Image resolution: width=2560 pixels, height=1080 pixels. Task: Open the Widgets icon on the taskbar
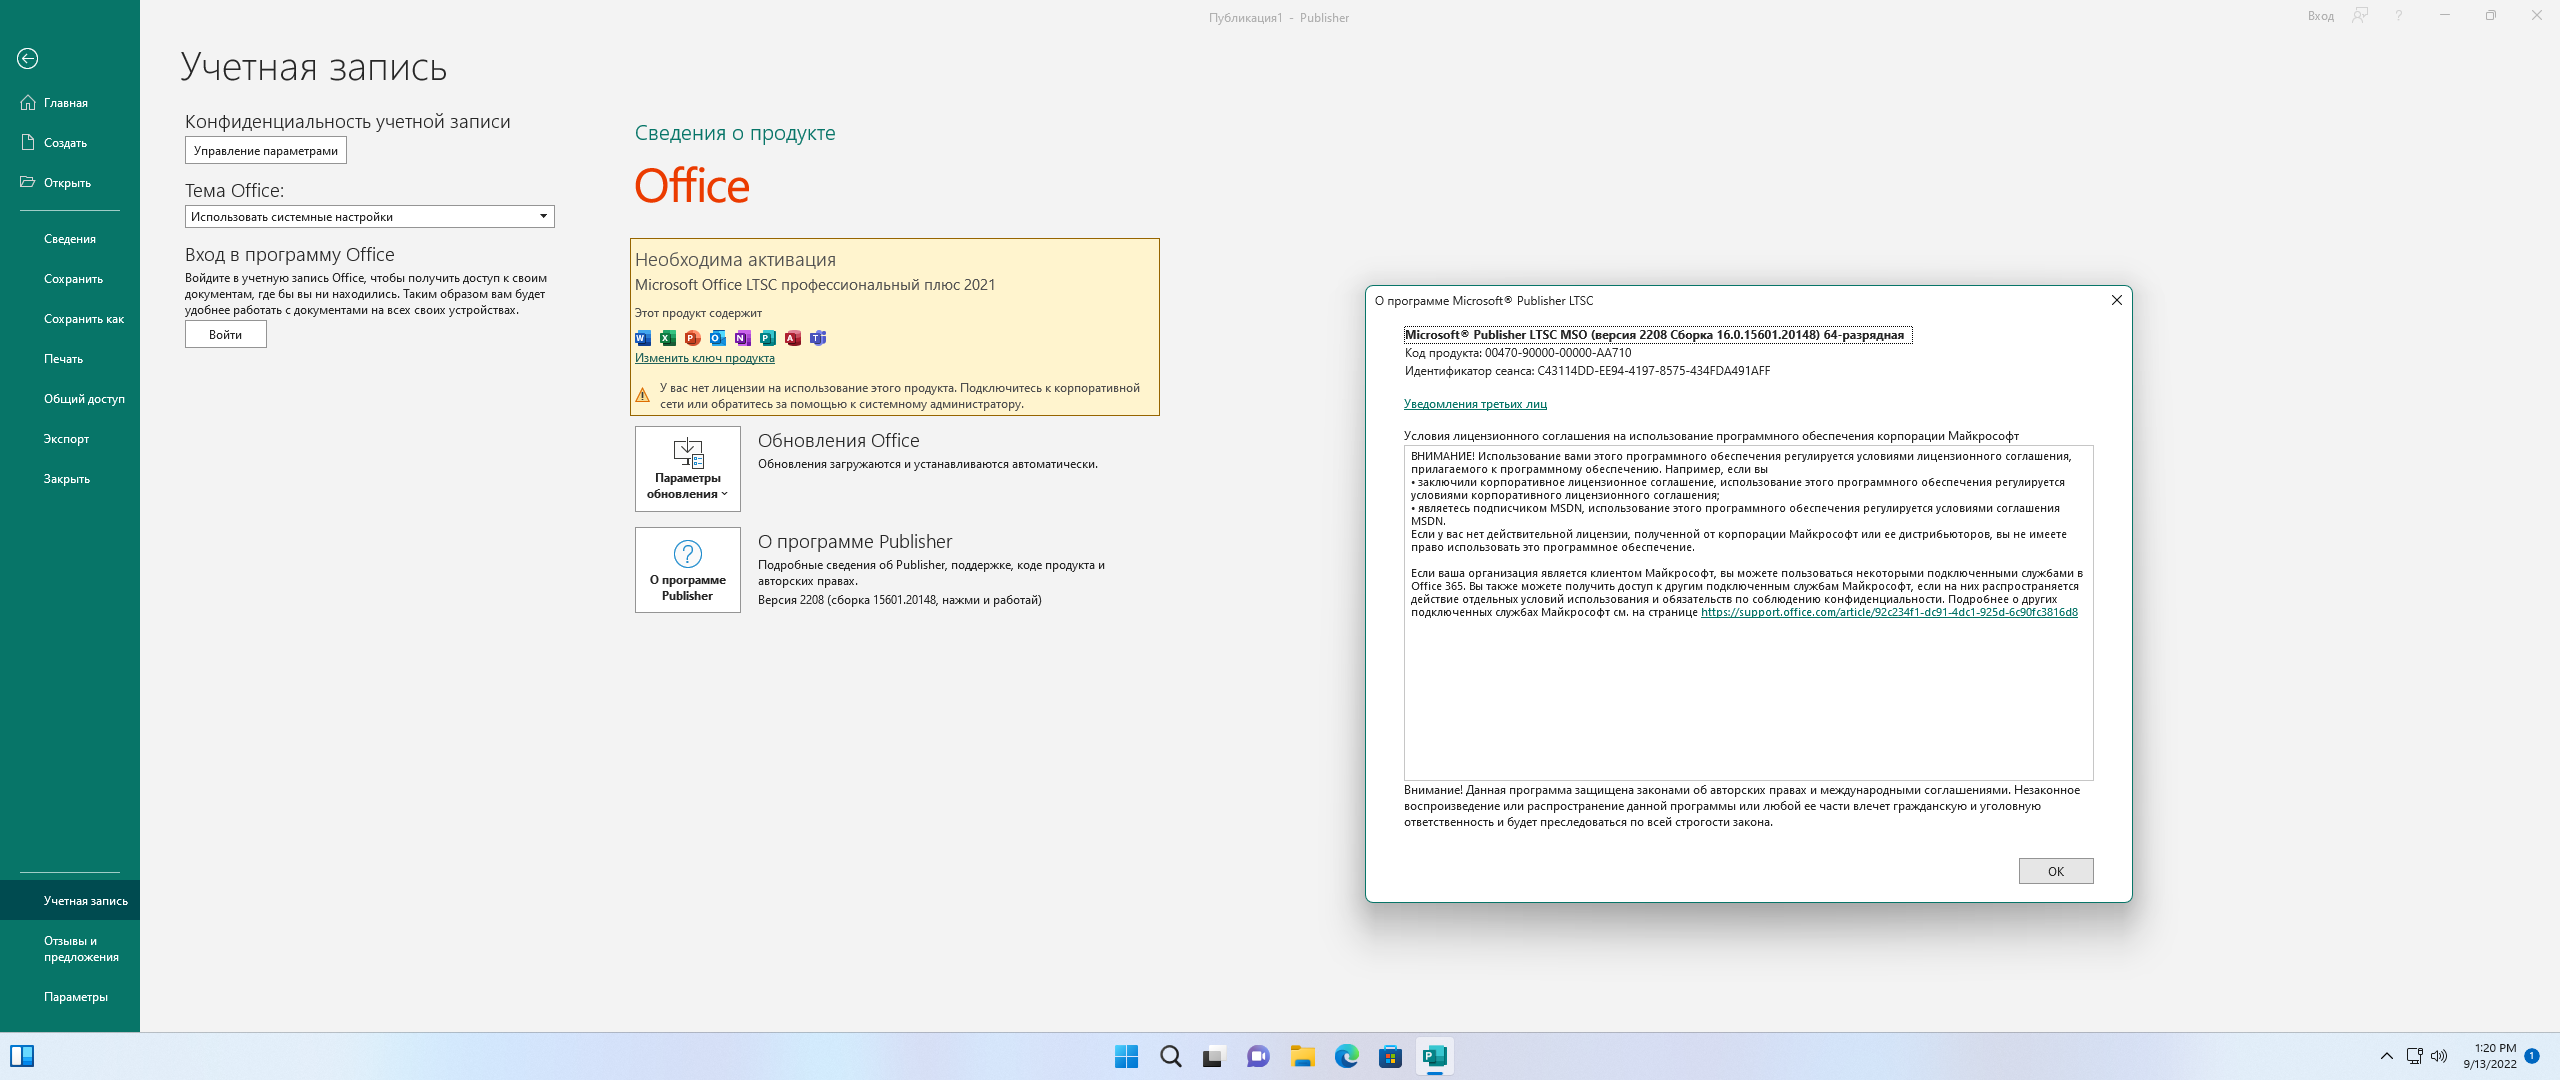22,1056
